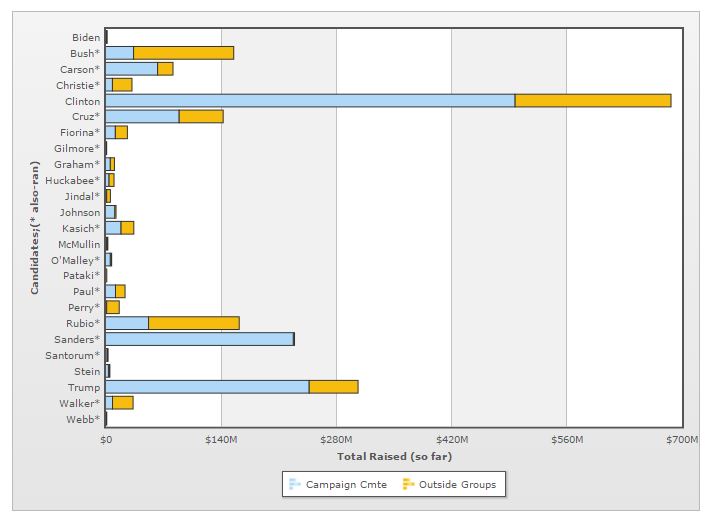Click the Total Raised (so far) axis title
717x527 pixels.
click(394, 456)
